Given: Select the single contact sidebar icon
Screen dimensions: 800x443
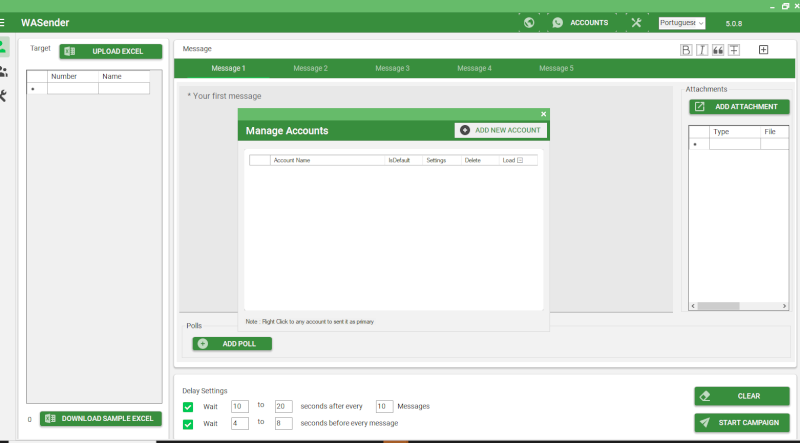Looking at the screenshot, I should 3,47.
